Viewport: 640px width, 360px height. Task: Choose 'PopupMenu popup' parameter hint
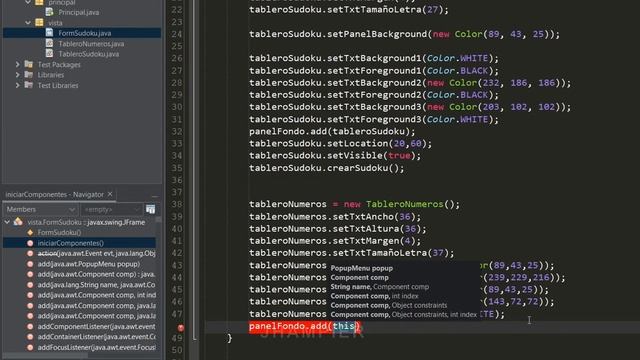[362, 268]
